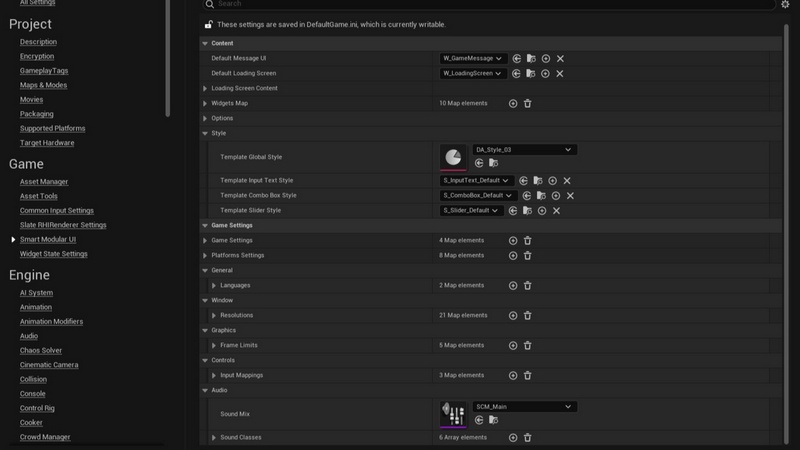The height and width of the screenshot is (450, 800).
Task: Click the settings search field
Action: click(480, 5)
